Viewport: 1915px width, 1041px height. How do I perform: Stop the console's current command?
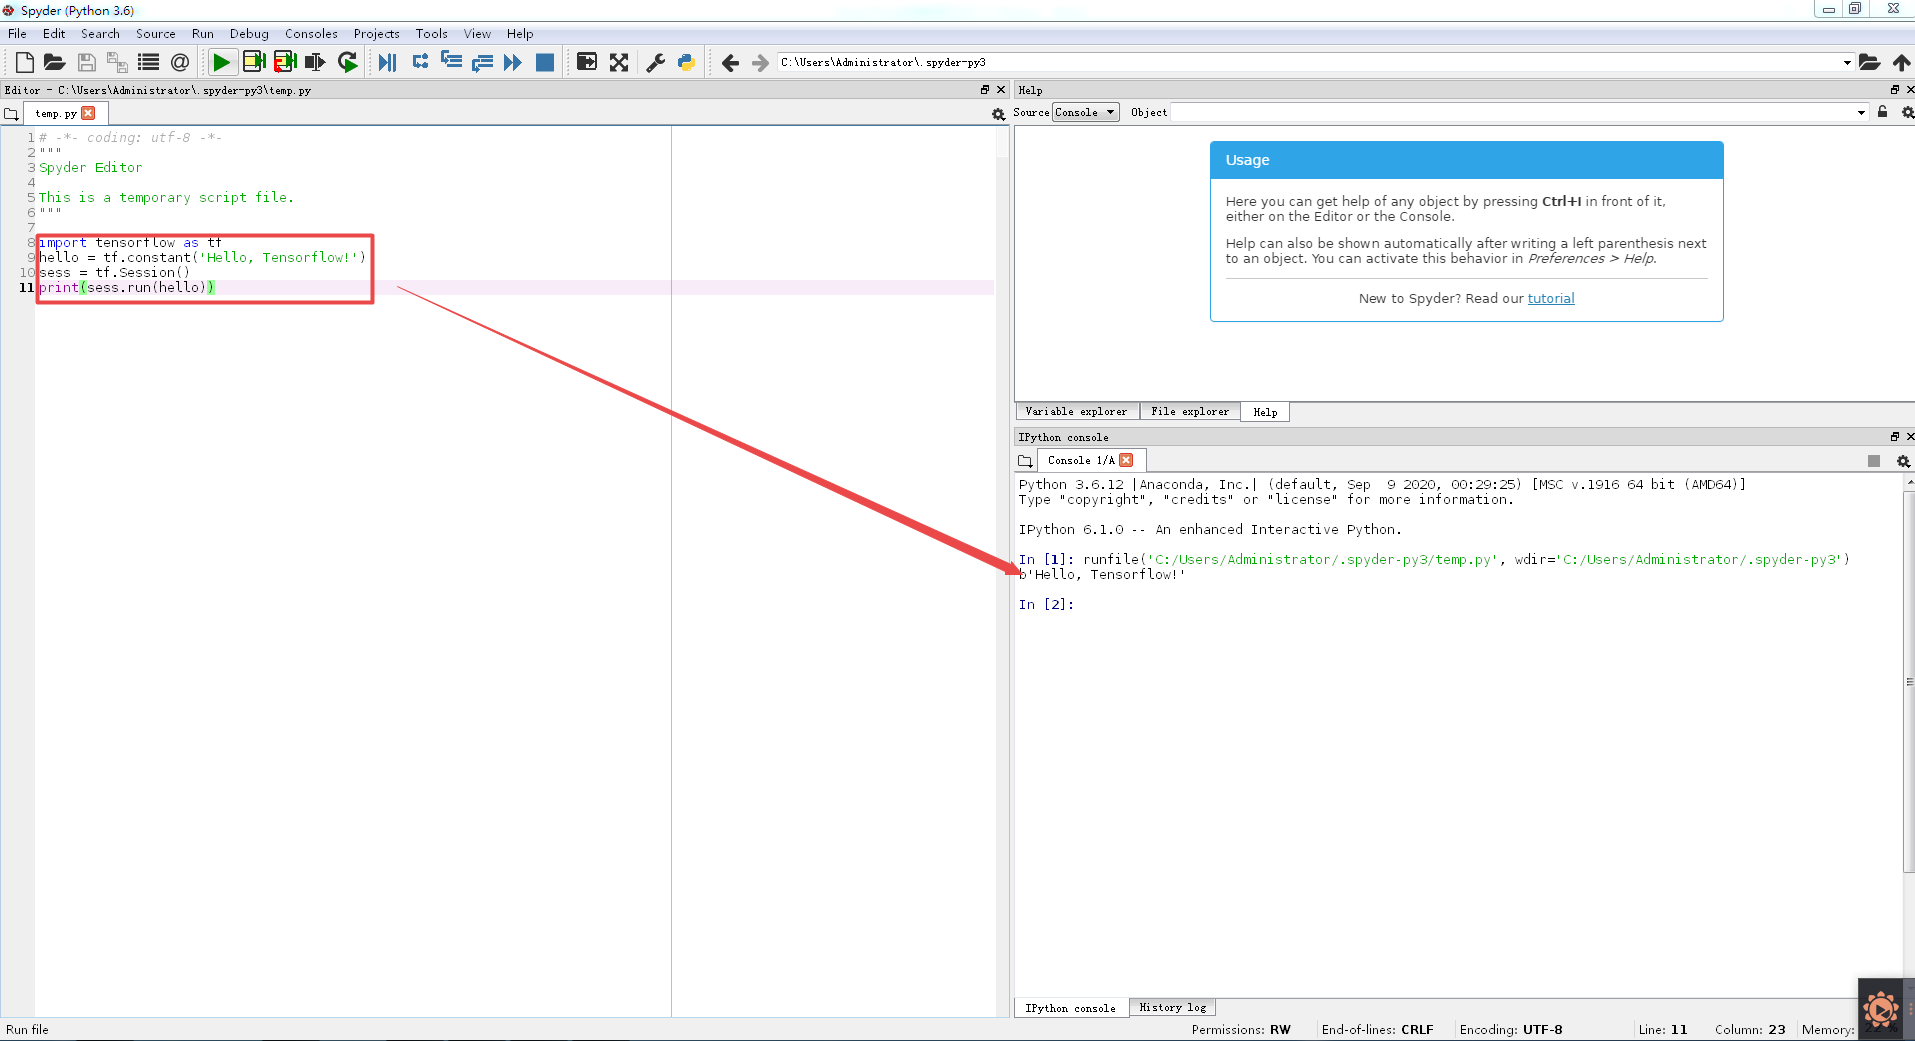click(x=1874, y=461)
